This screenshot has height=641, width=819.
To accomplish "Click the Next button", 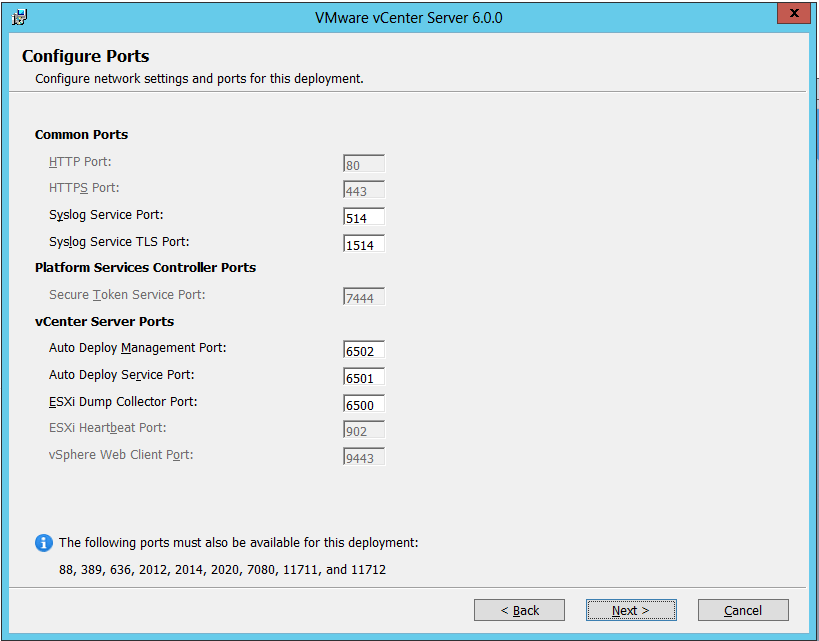I will point(631,610).
